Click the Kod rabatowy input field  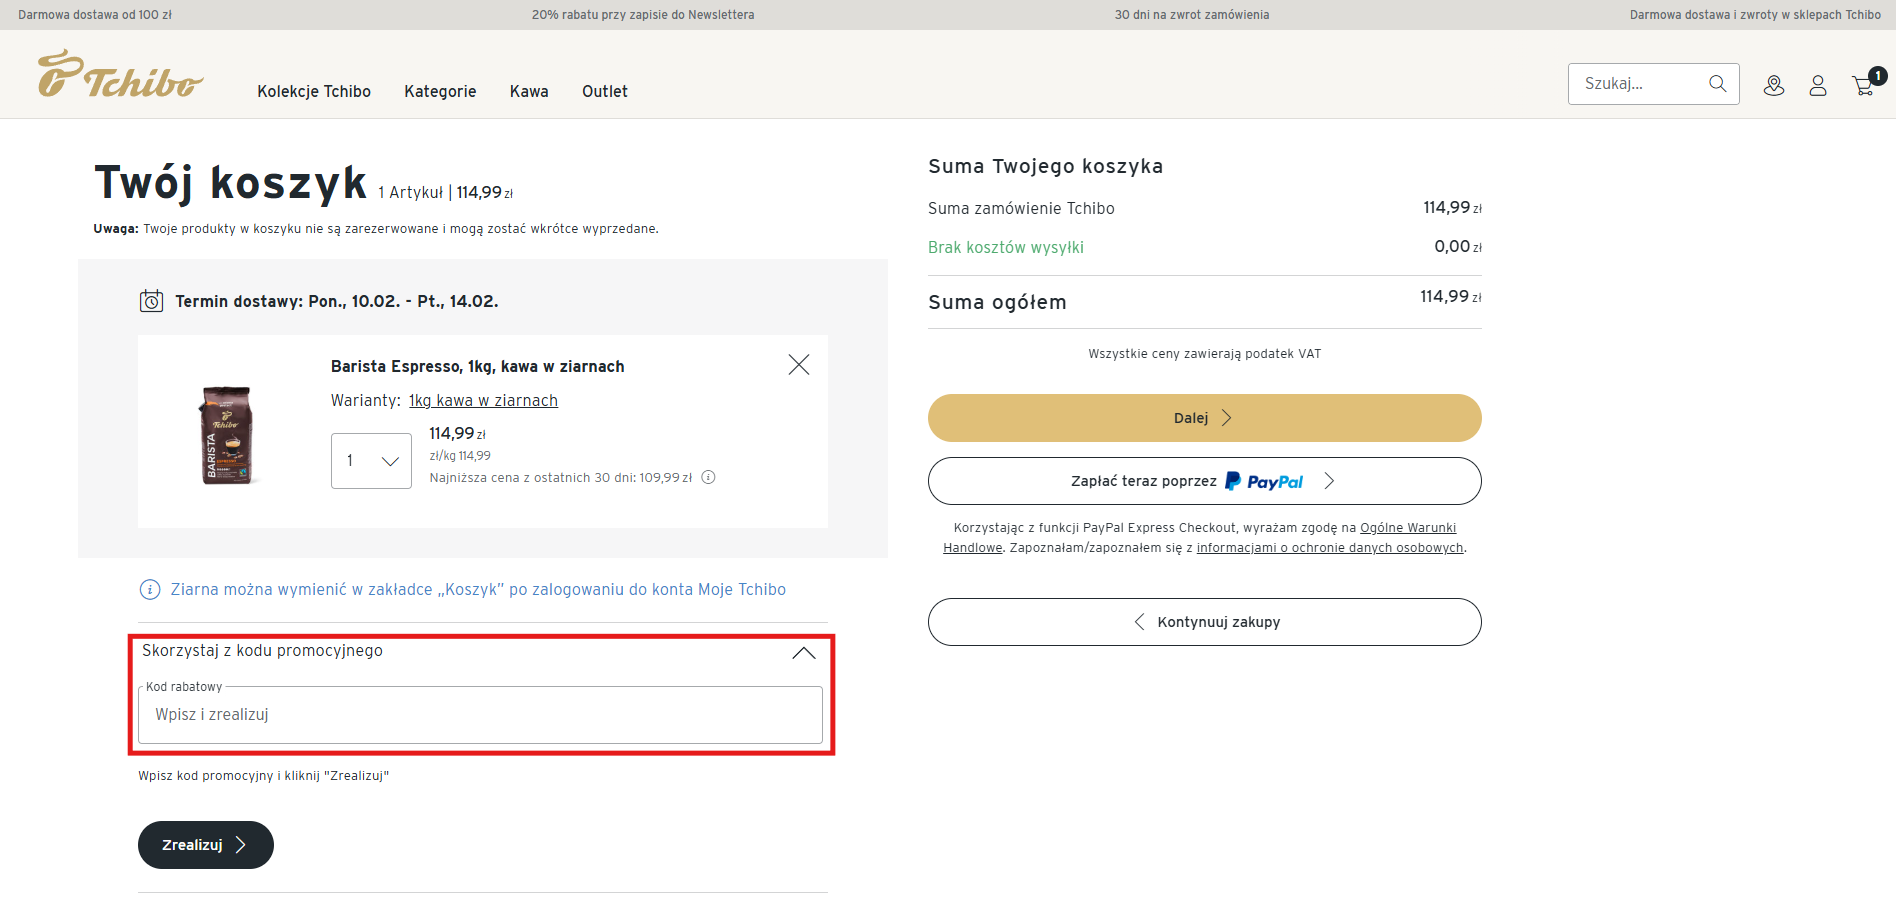(x=480, y=715)
